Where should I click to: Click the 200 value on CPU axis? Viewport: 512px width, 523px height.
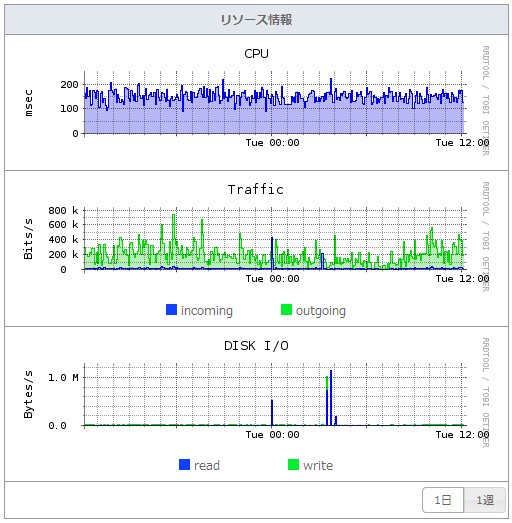click(x=69, y=85)
